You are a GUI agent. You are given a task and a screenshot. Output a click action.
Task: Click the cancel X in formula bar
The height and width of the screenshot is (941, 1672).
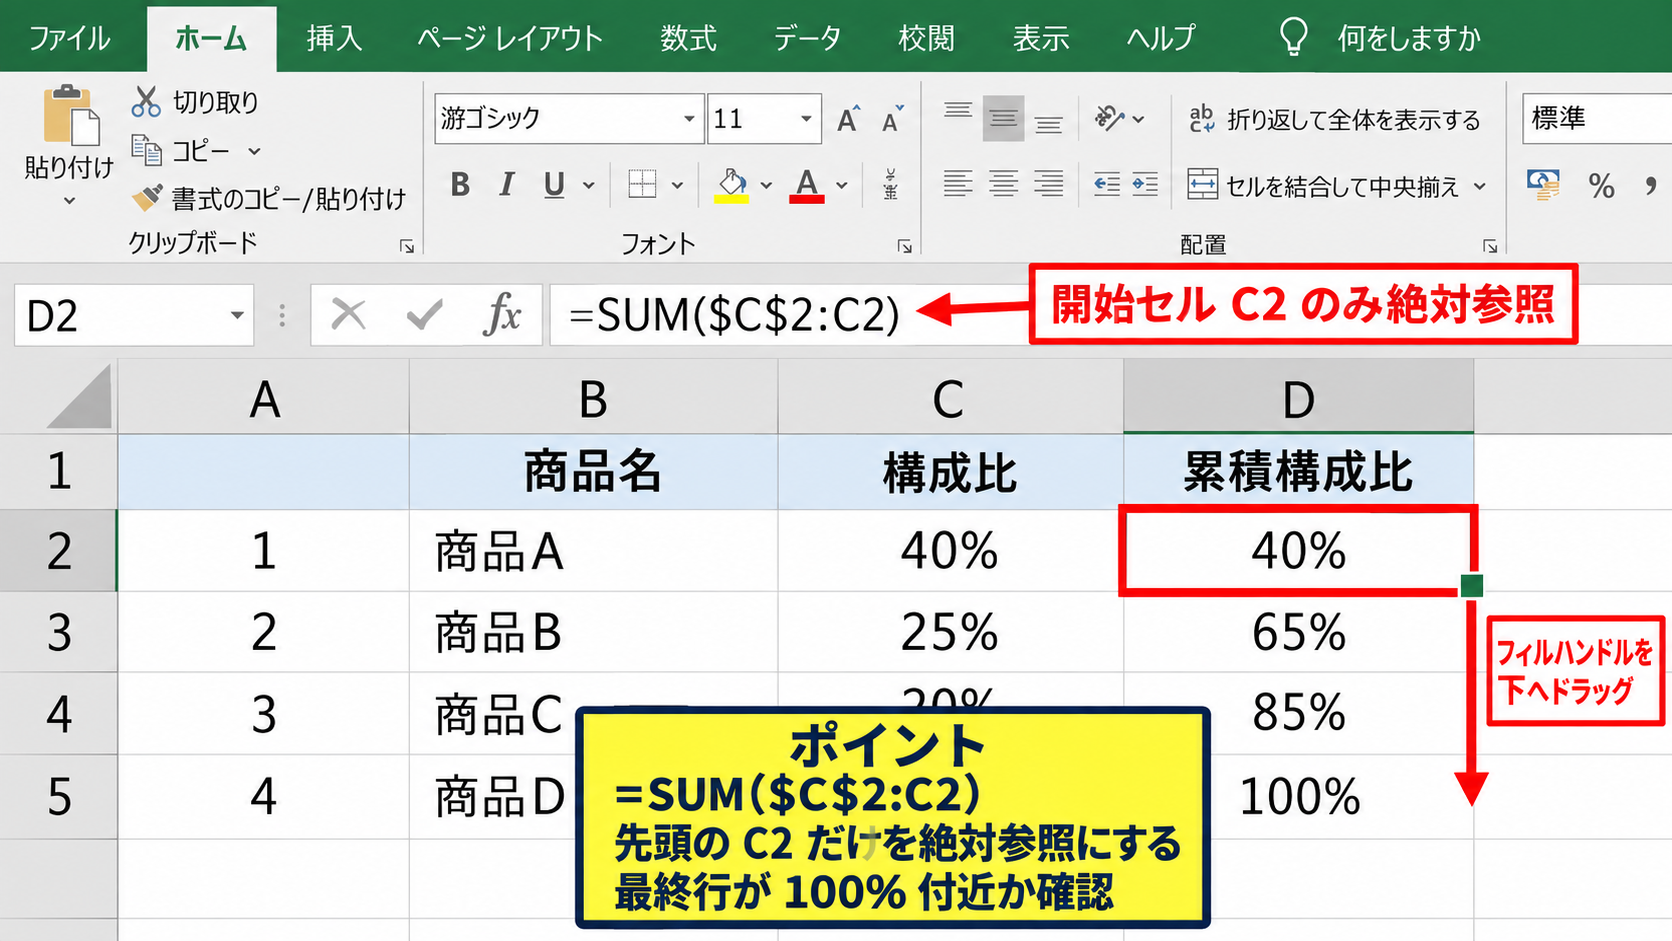click(348, 316)
